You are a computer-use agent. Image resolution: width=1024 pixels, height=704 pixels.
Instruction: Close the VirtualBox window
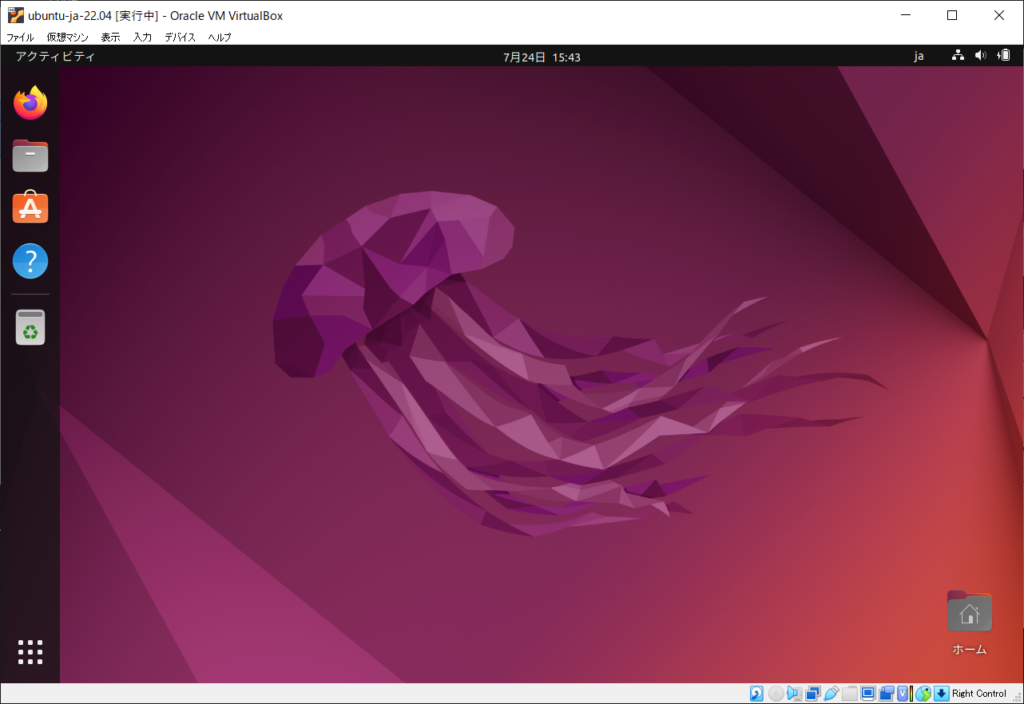click(999, 15)
